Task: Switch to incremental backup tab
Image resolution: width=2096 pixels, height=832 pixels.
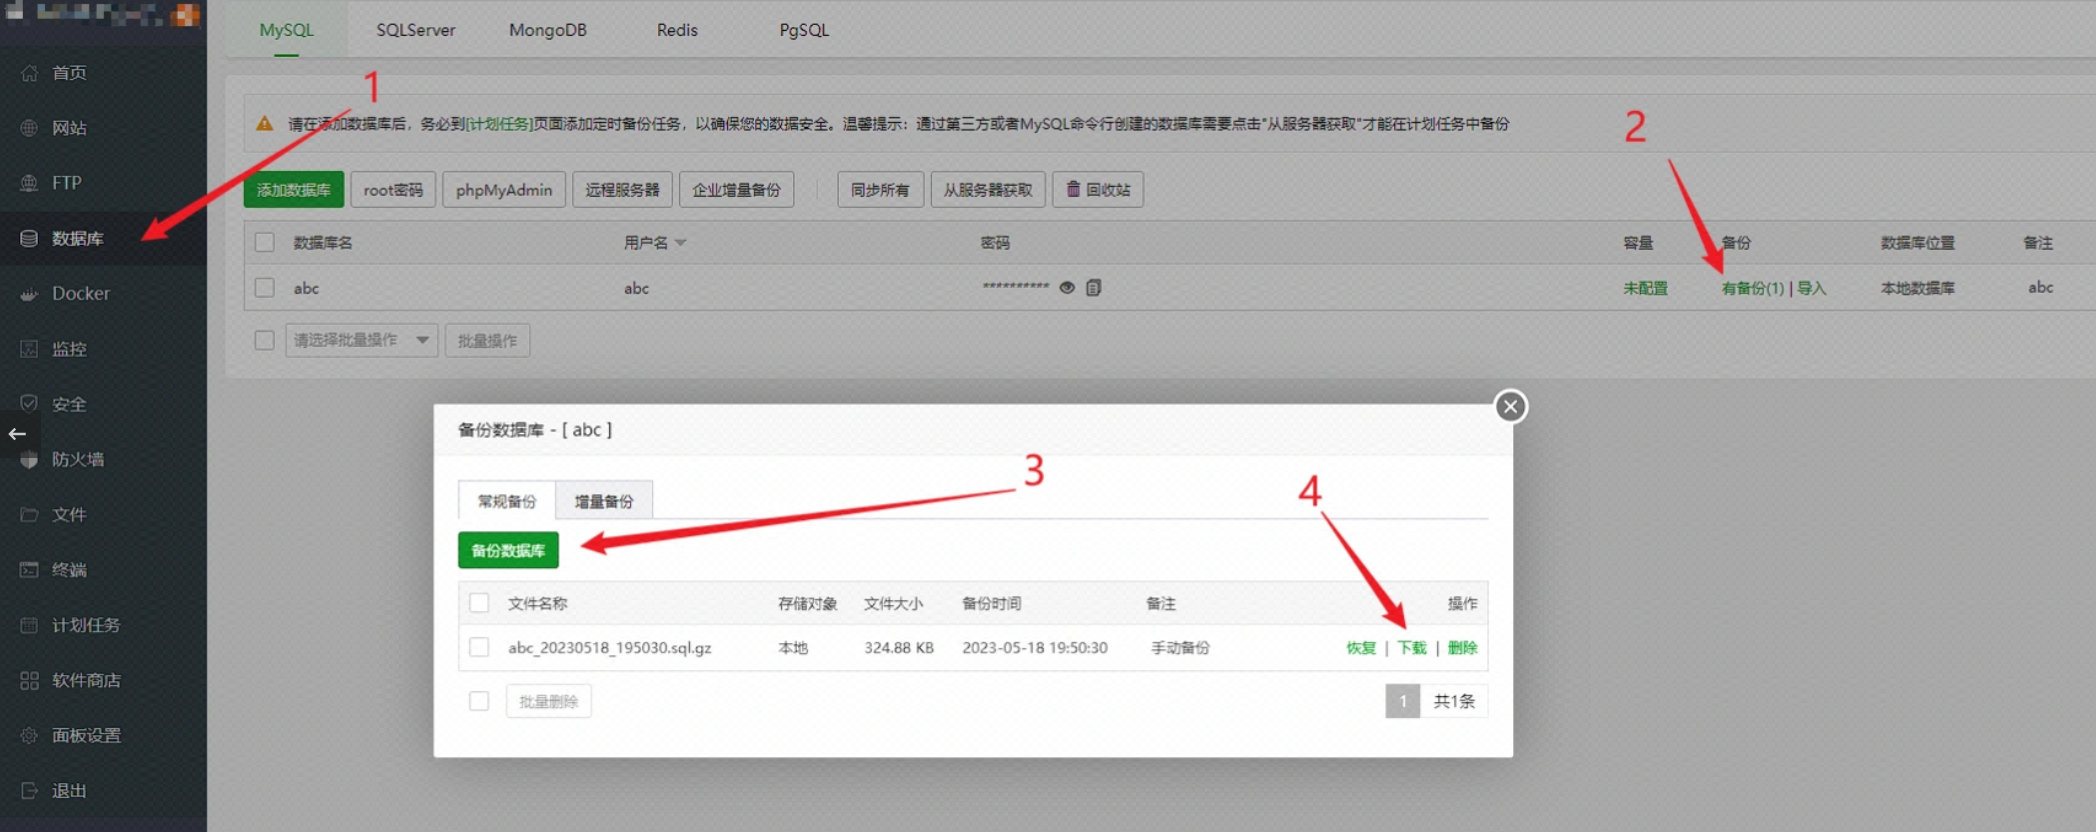Action: coord(603,501)
